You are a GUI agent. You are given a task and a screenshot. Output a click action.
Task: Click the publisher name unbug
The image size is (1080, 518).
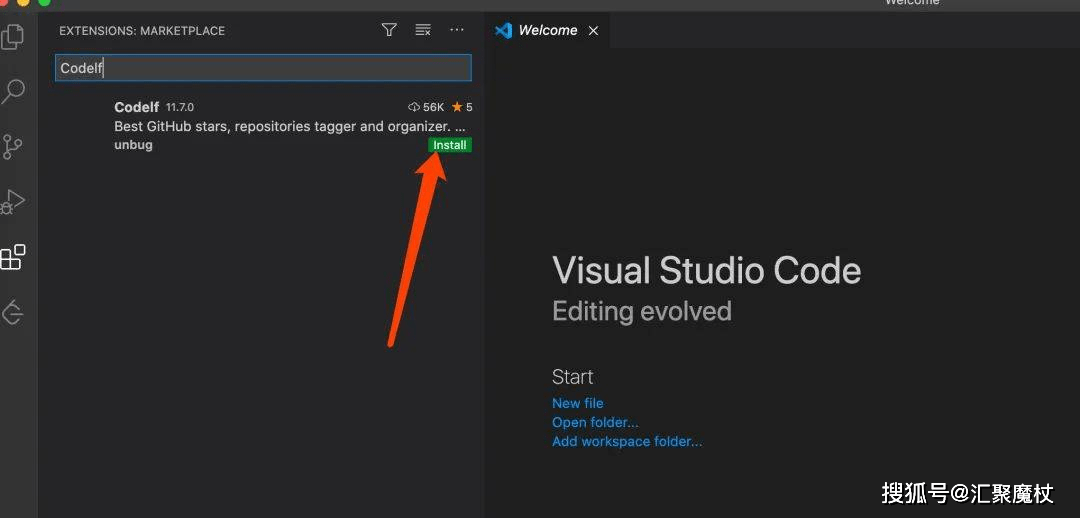pyautogui.click(x=134, y=145)
